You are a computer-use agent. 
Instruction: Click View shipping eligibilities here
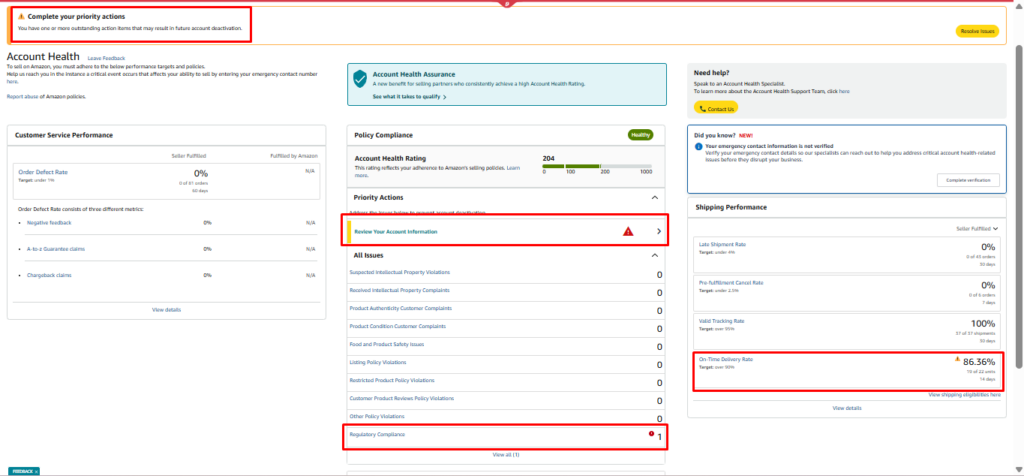(x=965, y=395)
